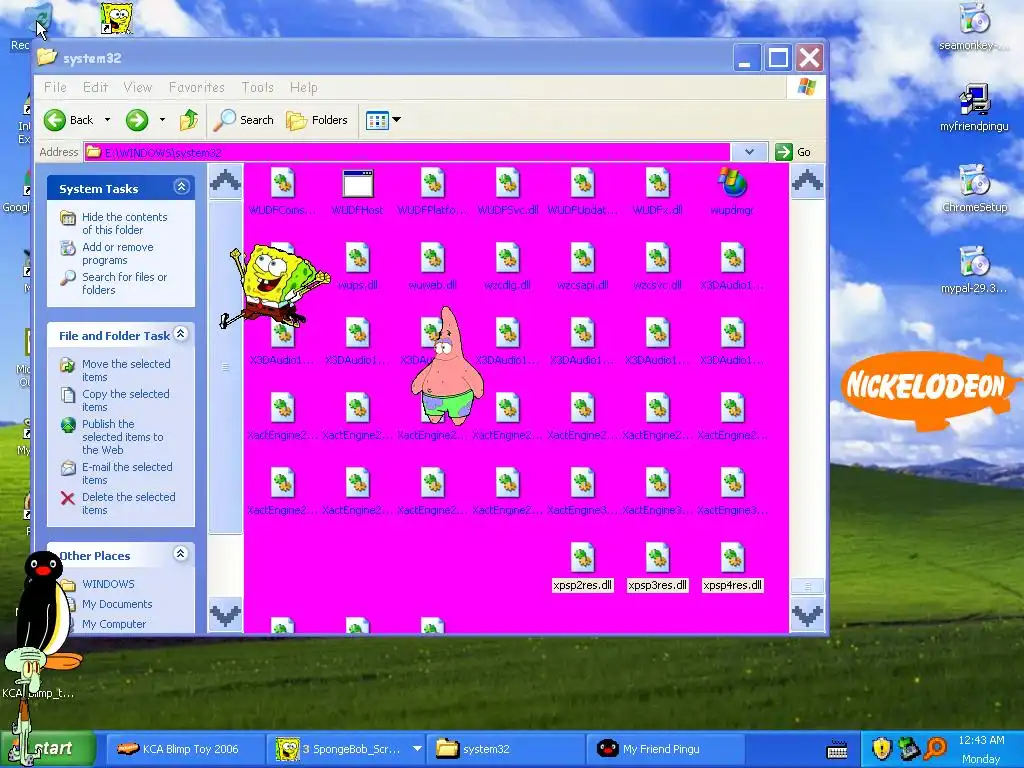Select the wzcsapi.dll file icon
1024x768 pixels.
(x=583, y=258)
